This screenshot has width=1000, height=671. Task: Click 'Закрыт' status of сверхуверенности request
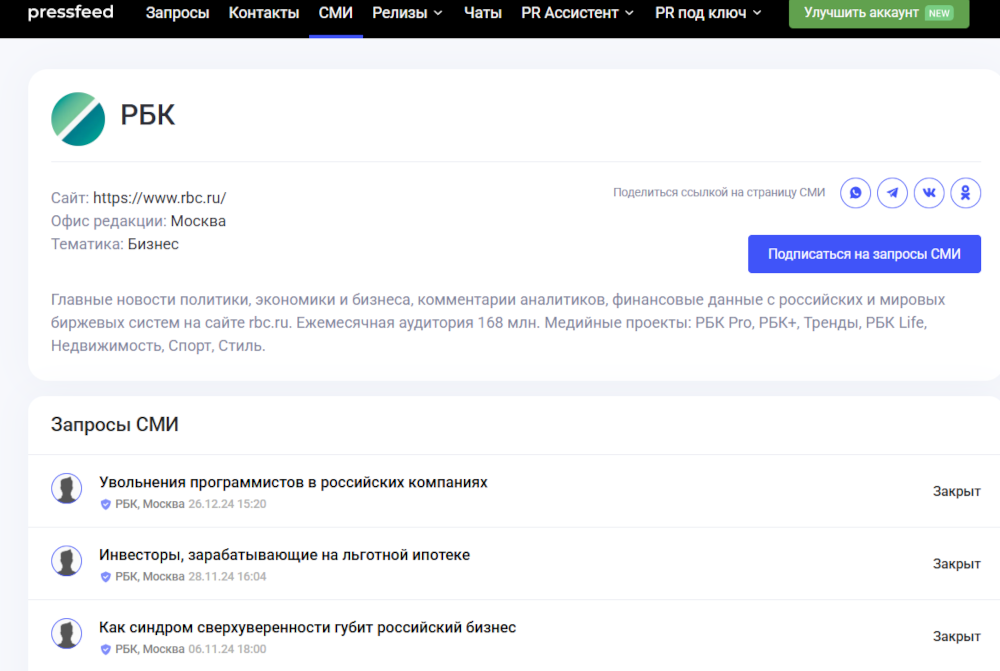tap(957, 637)
